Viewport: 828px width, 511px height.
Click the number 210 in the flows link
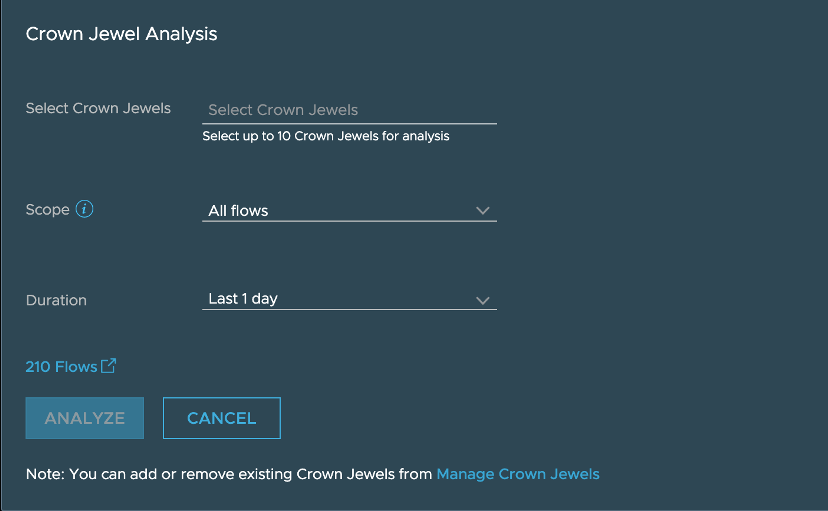click(x=38, y=367)
